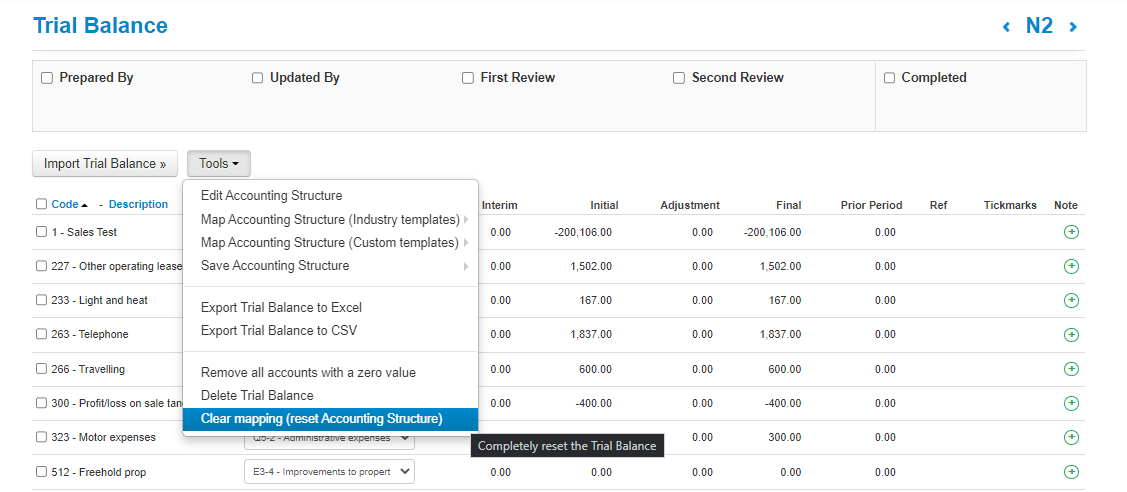The height and width of the screenshot is (492, 1127).
Task: Tick the First Review checkbox
Action: [468, 78]
